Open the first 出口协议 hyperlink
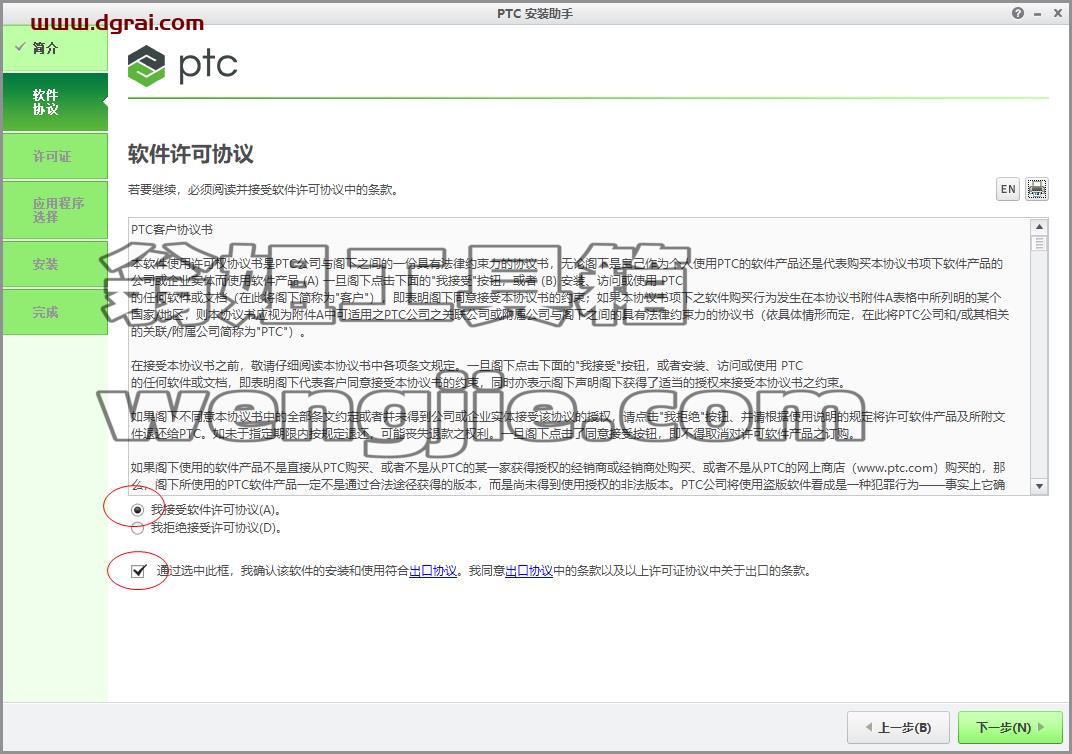The height and width of the screenshot is (754, 1072). tap(433, 571)
